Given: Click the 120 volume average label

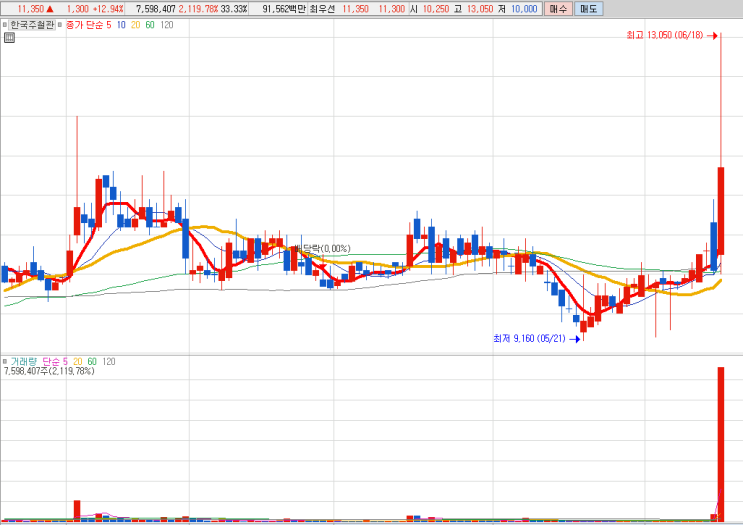Looking at the screenshot, I should [109, 362].
